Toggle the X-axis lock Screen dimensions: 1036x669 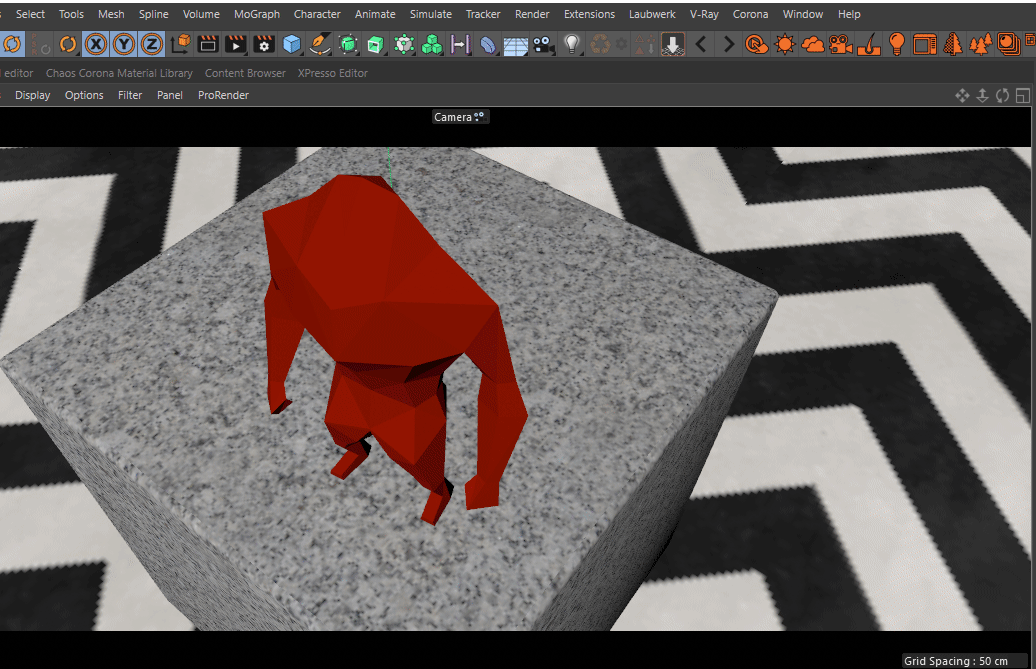click(x=96, y=44)
